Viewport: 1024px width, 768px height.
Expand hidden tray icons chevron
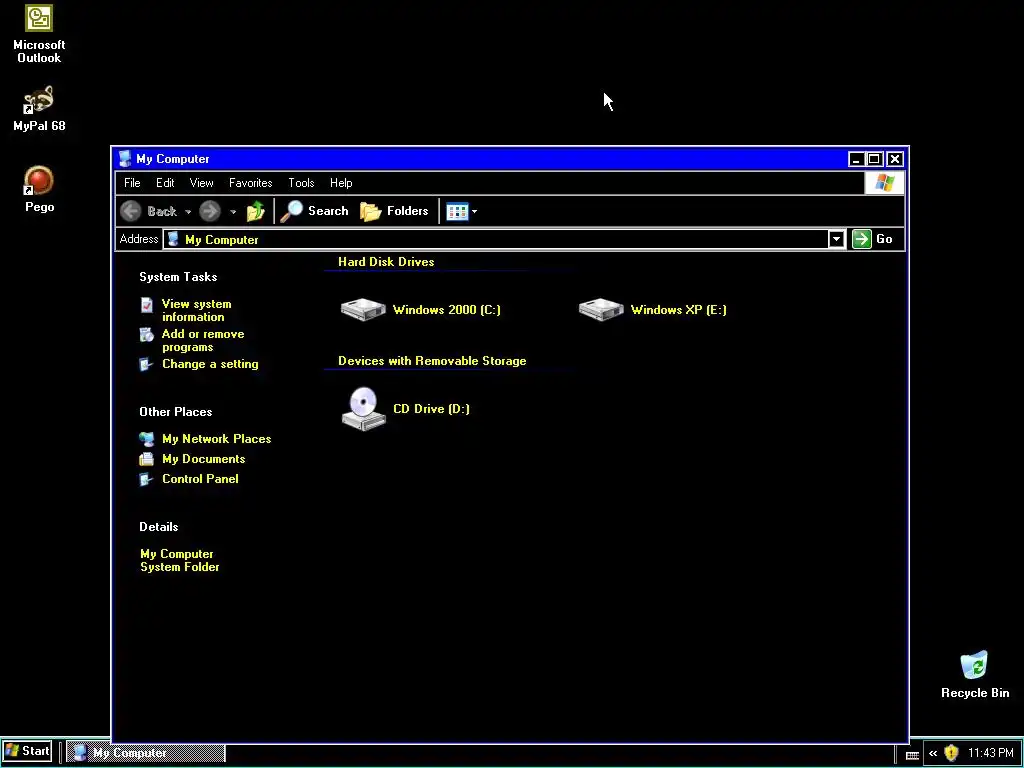(x=933, y=753)
